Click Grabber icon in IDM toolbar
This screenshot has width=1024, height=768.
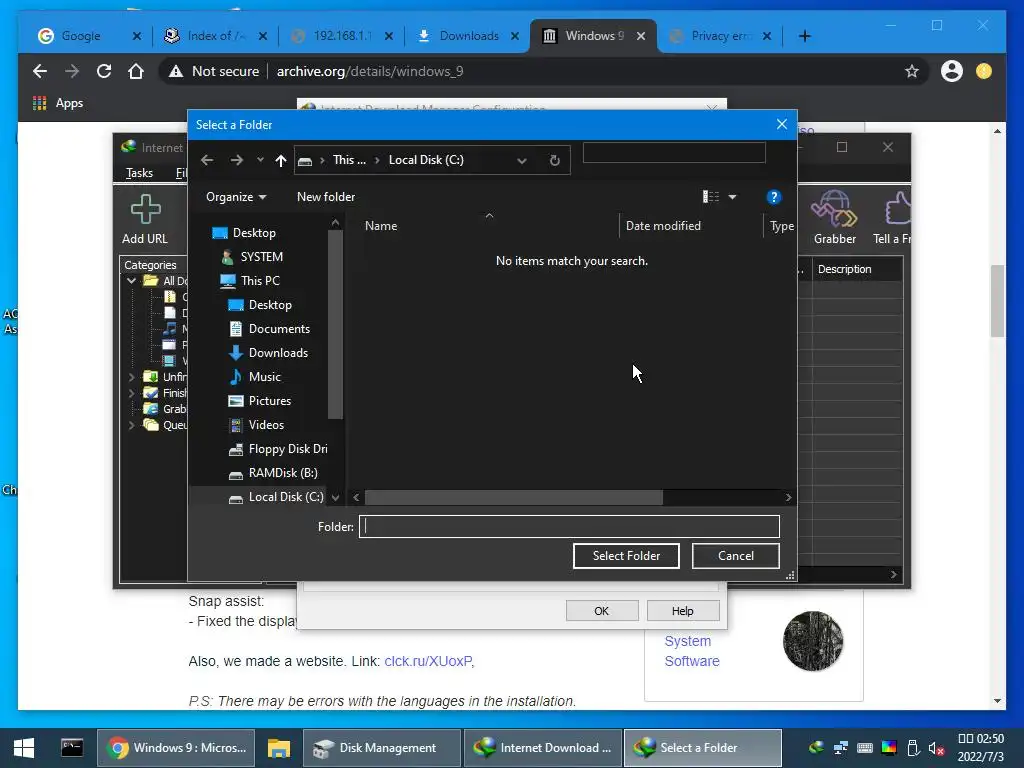(x=834, y=217)
